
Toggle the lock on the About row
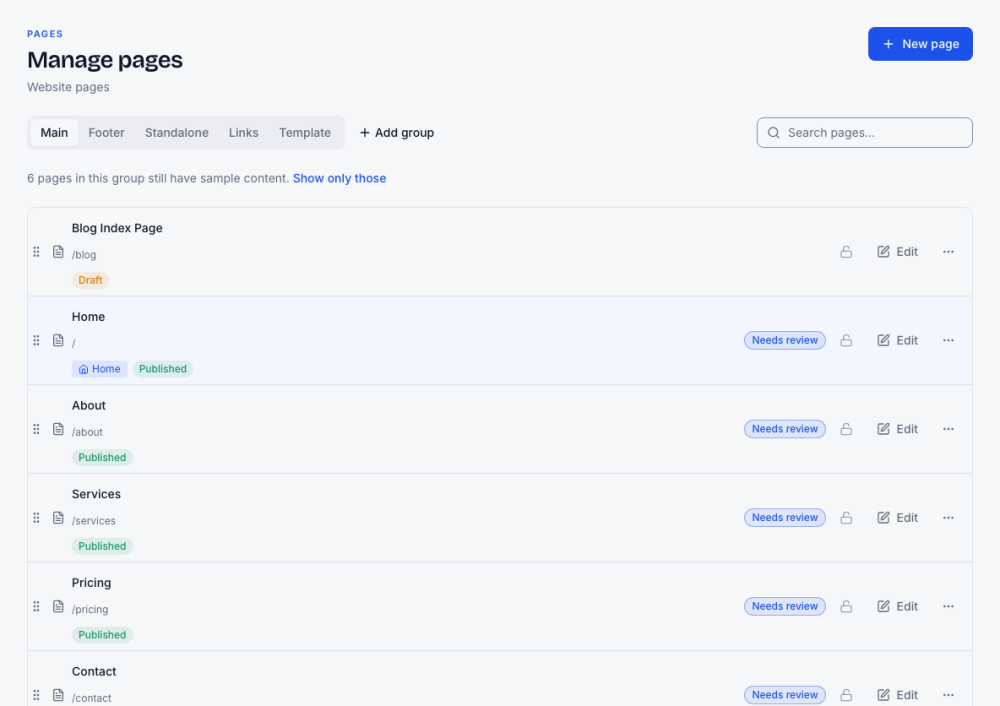[x=846, y=429]
